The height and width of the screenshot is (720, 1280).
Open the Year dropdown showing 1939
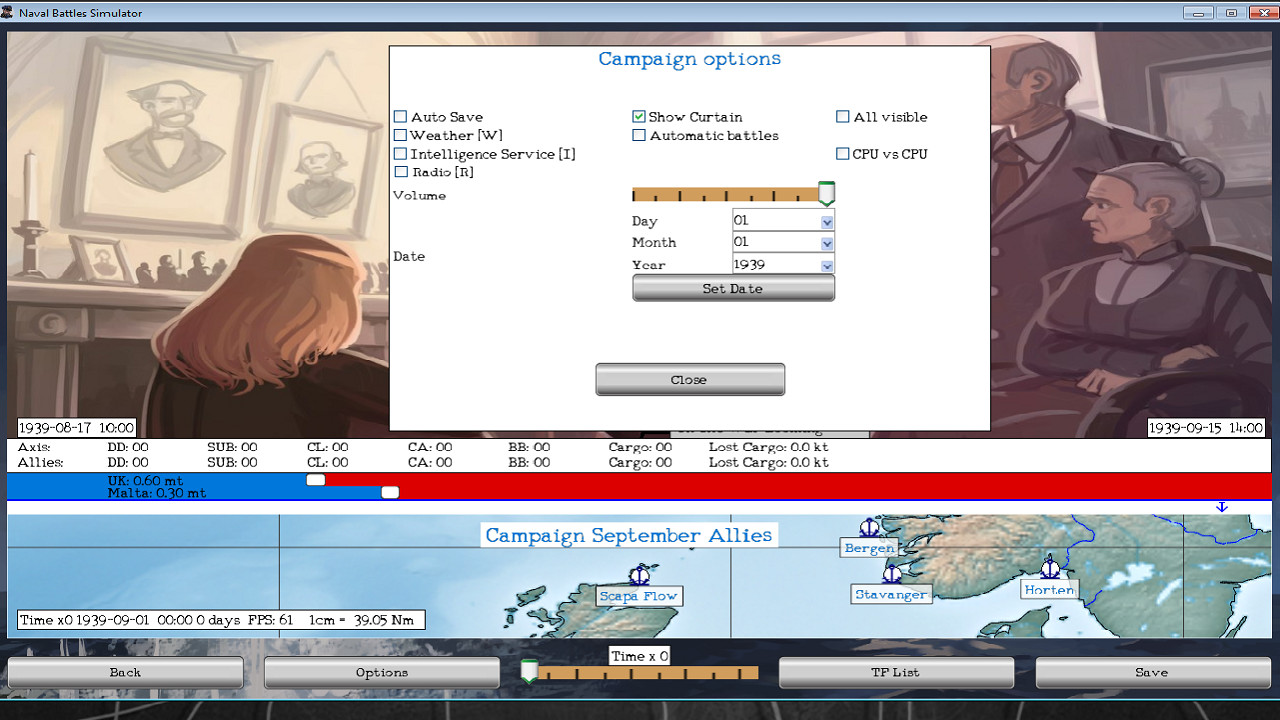827,264
